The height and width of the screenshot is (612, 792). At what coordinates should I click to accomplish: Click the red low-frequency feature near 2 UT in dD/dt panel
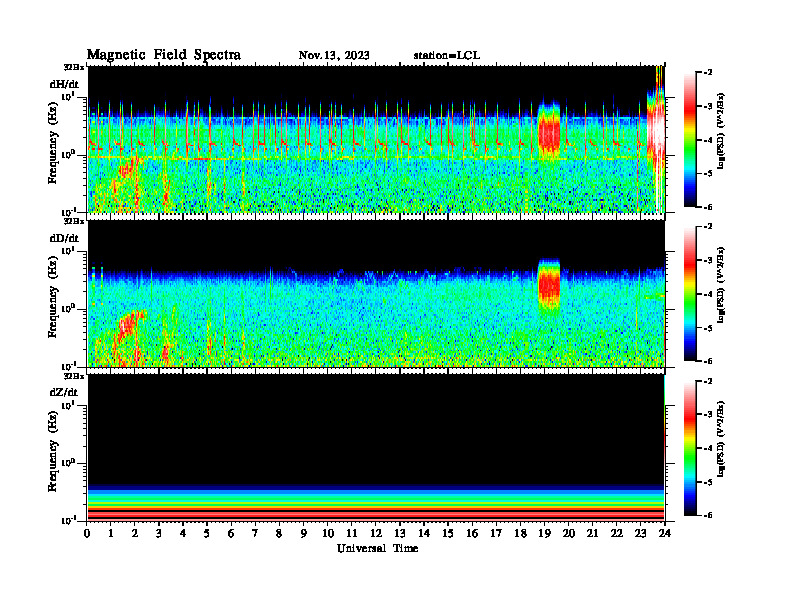point(130,328)
